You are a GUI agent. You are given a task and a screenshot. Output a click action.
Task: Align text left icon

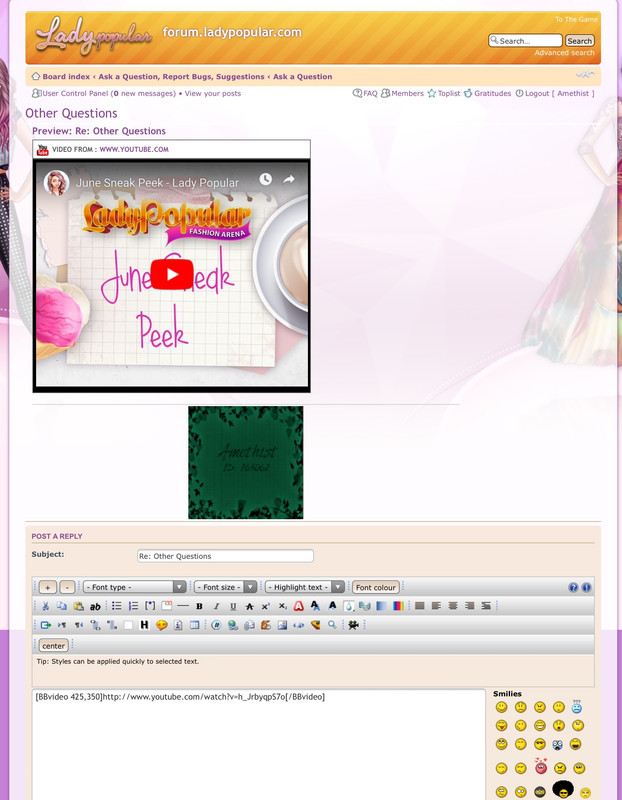pyautogui.click(x=436, y=606)
